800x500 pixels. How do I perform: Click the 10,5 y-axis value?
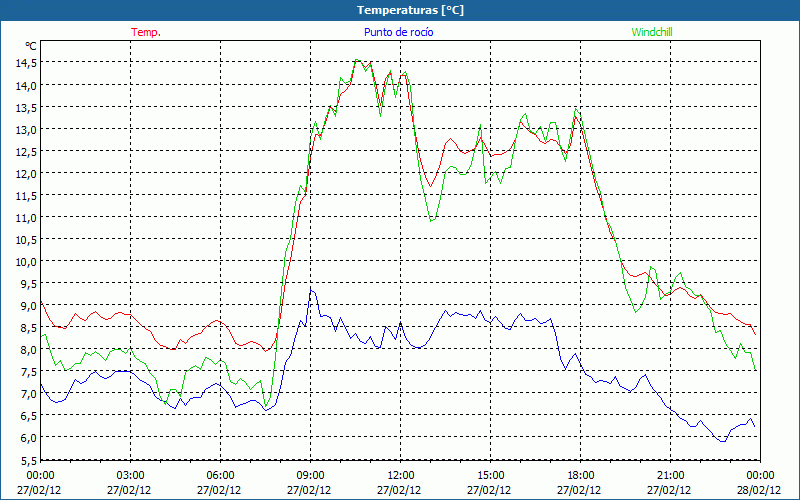(27, 239)
